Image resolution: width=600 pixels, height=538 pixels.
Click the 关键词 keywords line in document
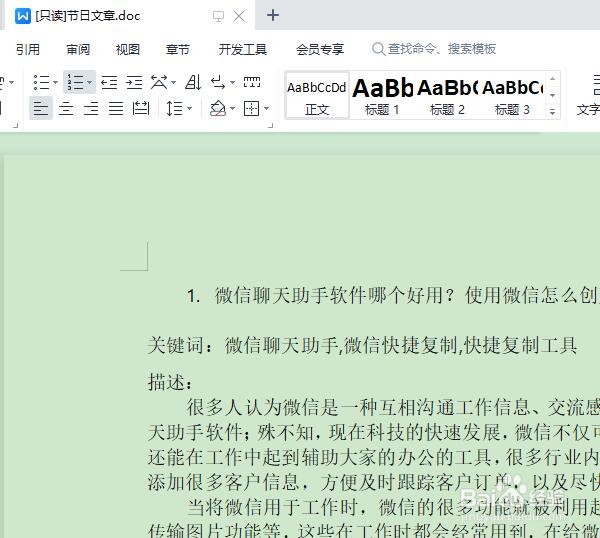(362, 346)
